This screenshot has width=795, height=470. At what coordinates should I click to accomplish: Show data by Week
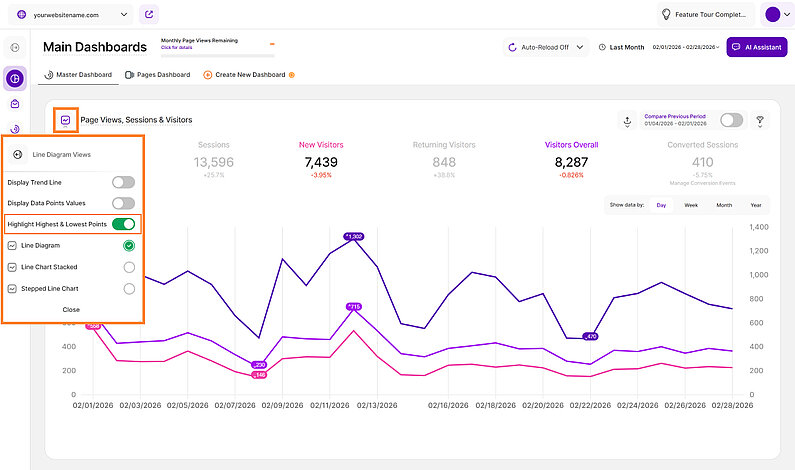click(x=691, y=205)
